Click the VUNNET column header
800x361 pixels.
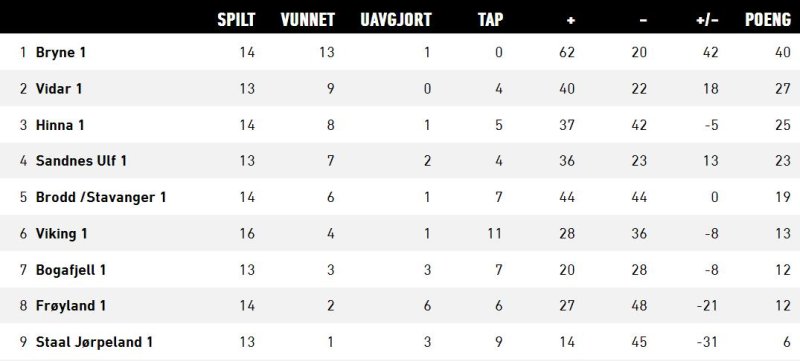[308, 19]
